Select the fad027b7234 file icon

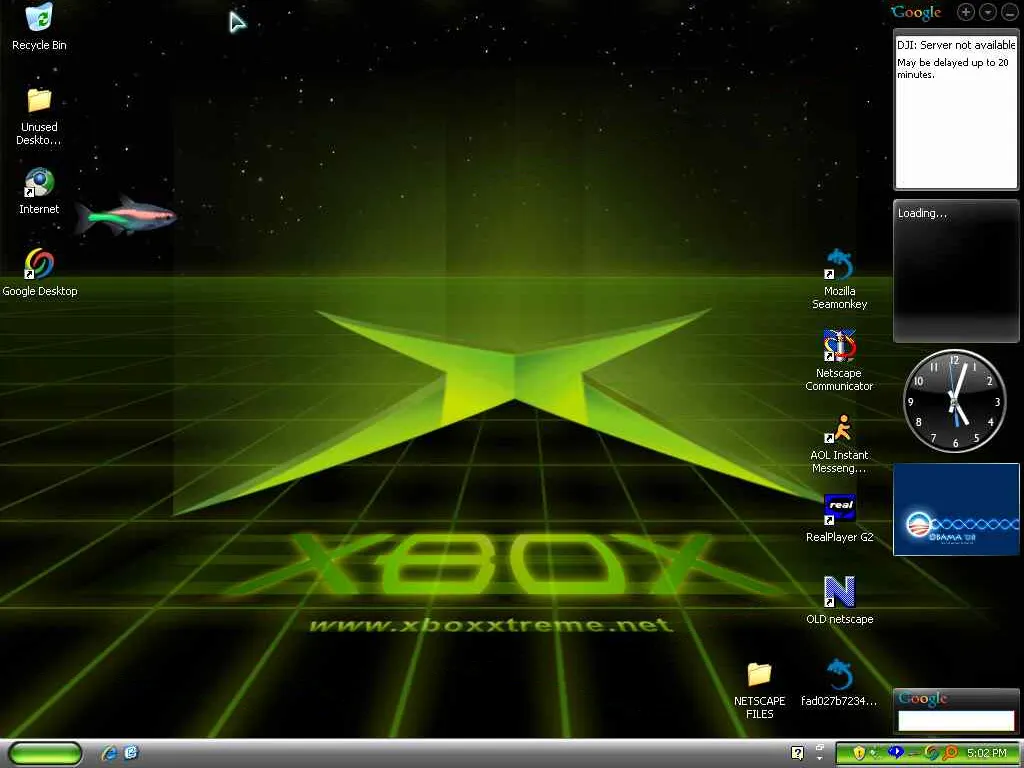click(x=839, y=682)
